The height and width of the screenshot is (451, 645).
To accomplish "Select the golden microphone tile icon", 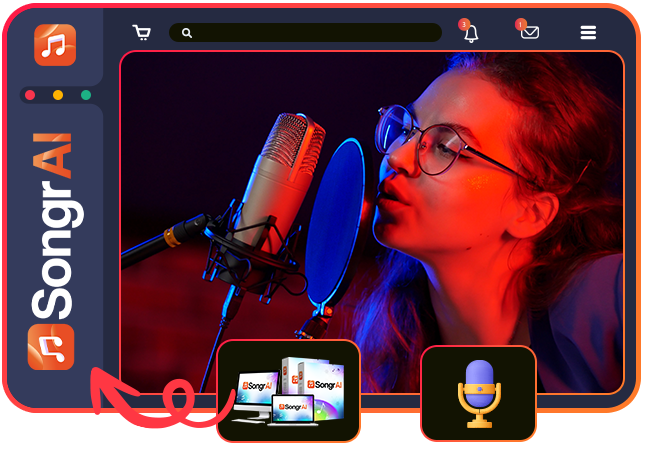I will click(478, 392).
